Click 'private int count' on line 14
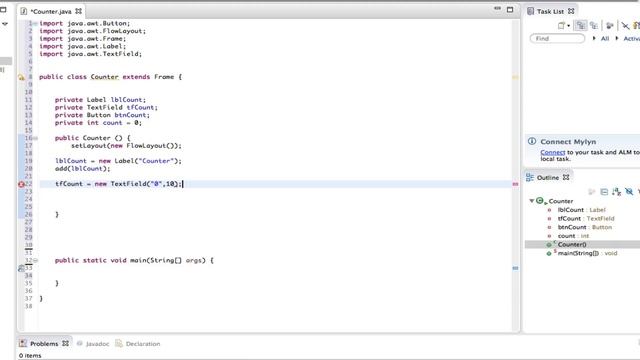640x360 pixels. [89, 122]
